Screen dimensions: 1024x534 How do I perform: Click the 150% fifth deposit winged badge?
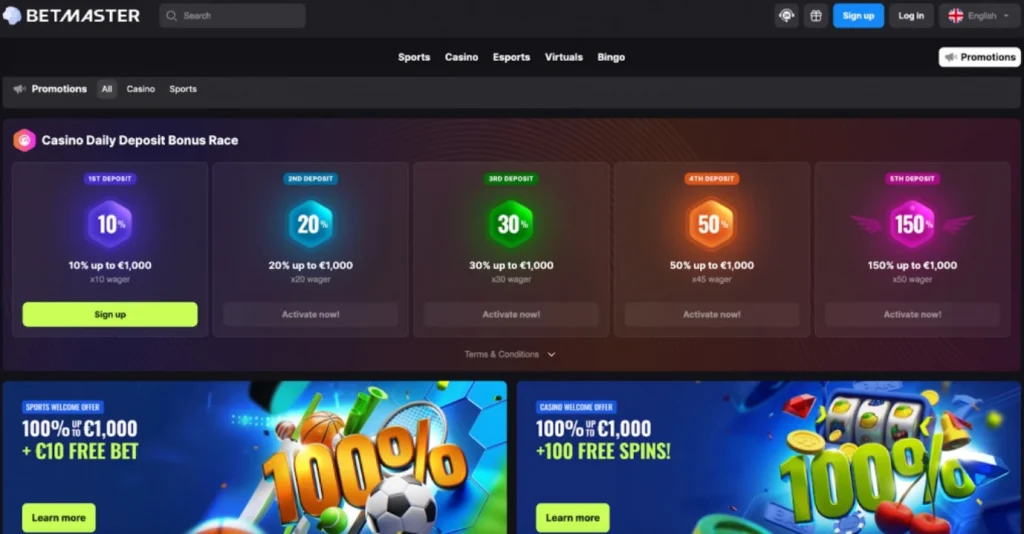click(912, 224)
